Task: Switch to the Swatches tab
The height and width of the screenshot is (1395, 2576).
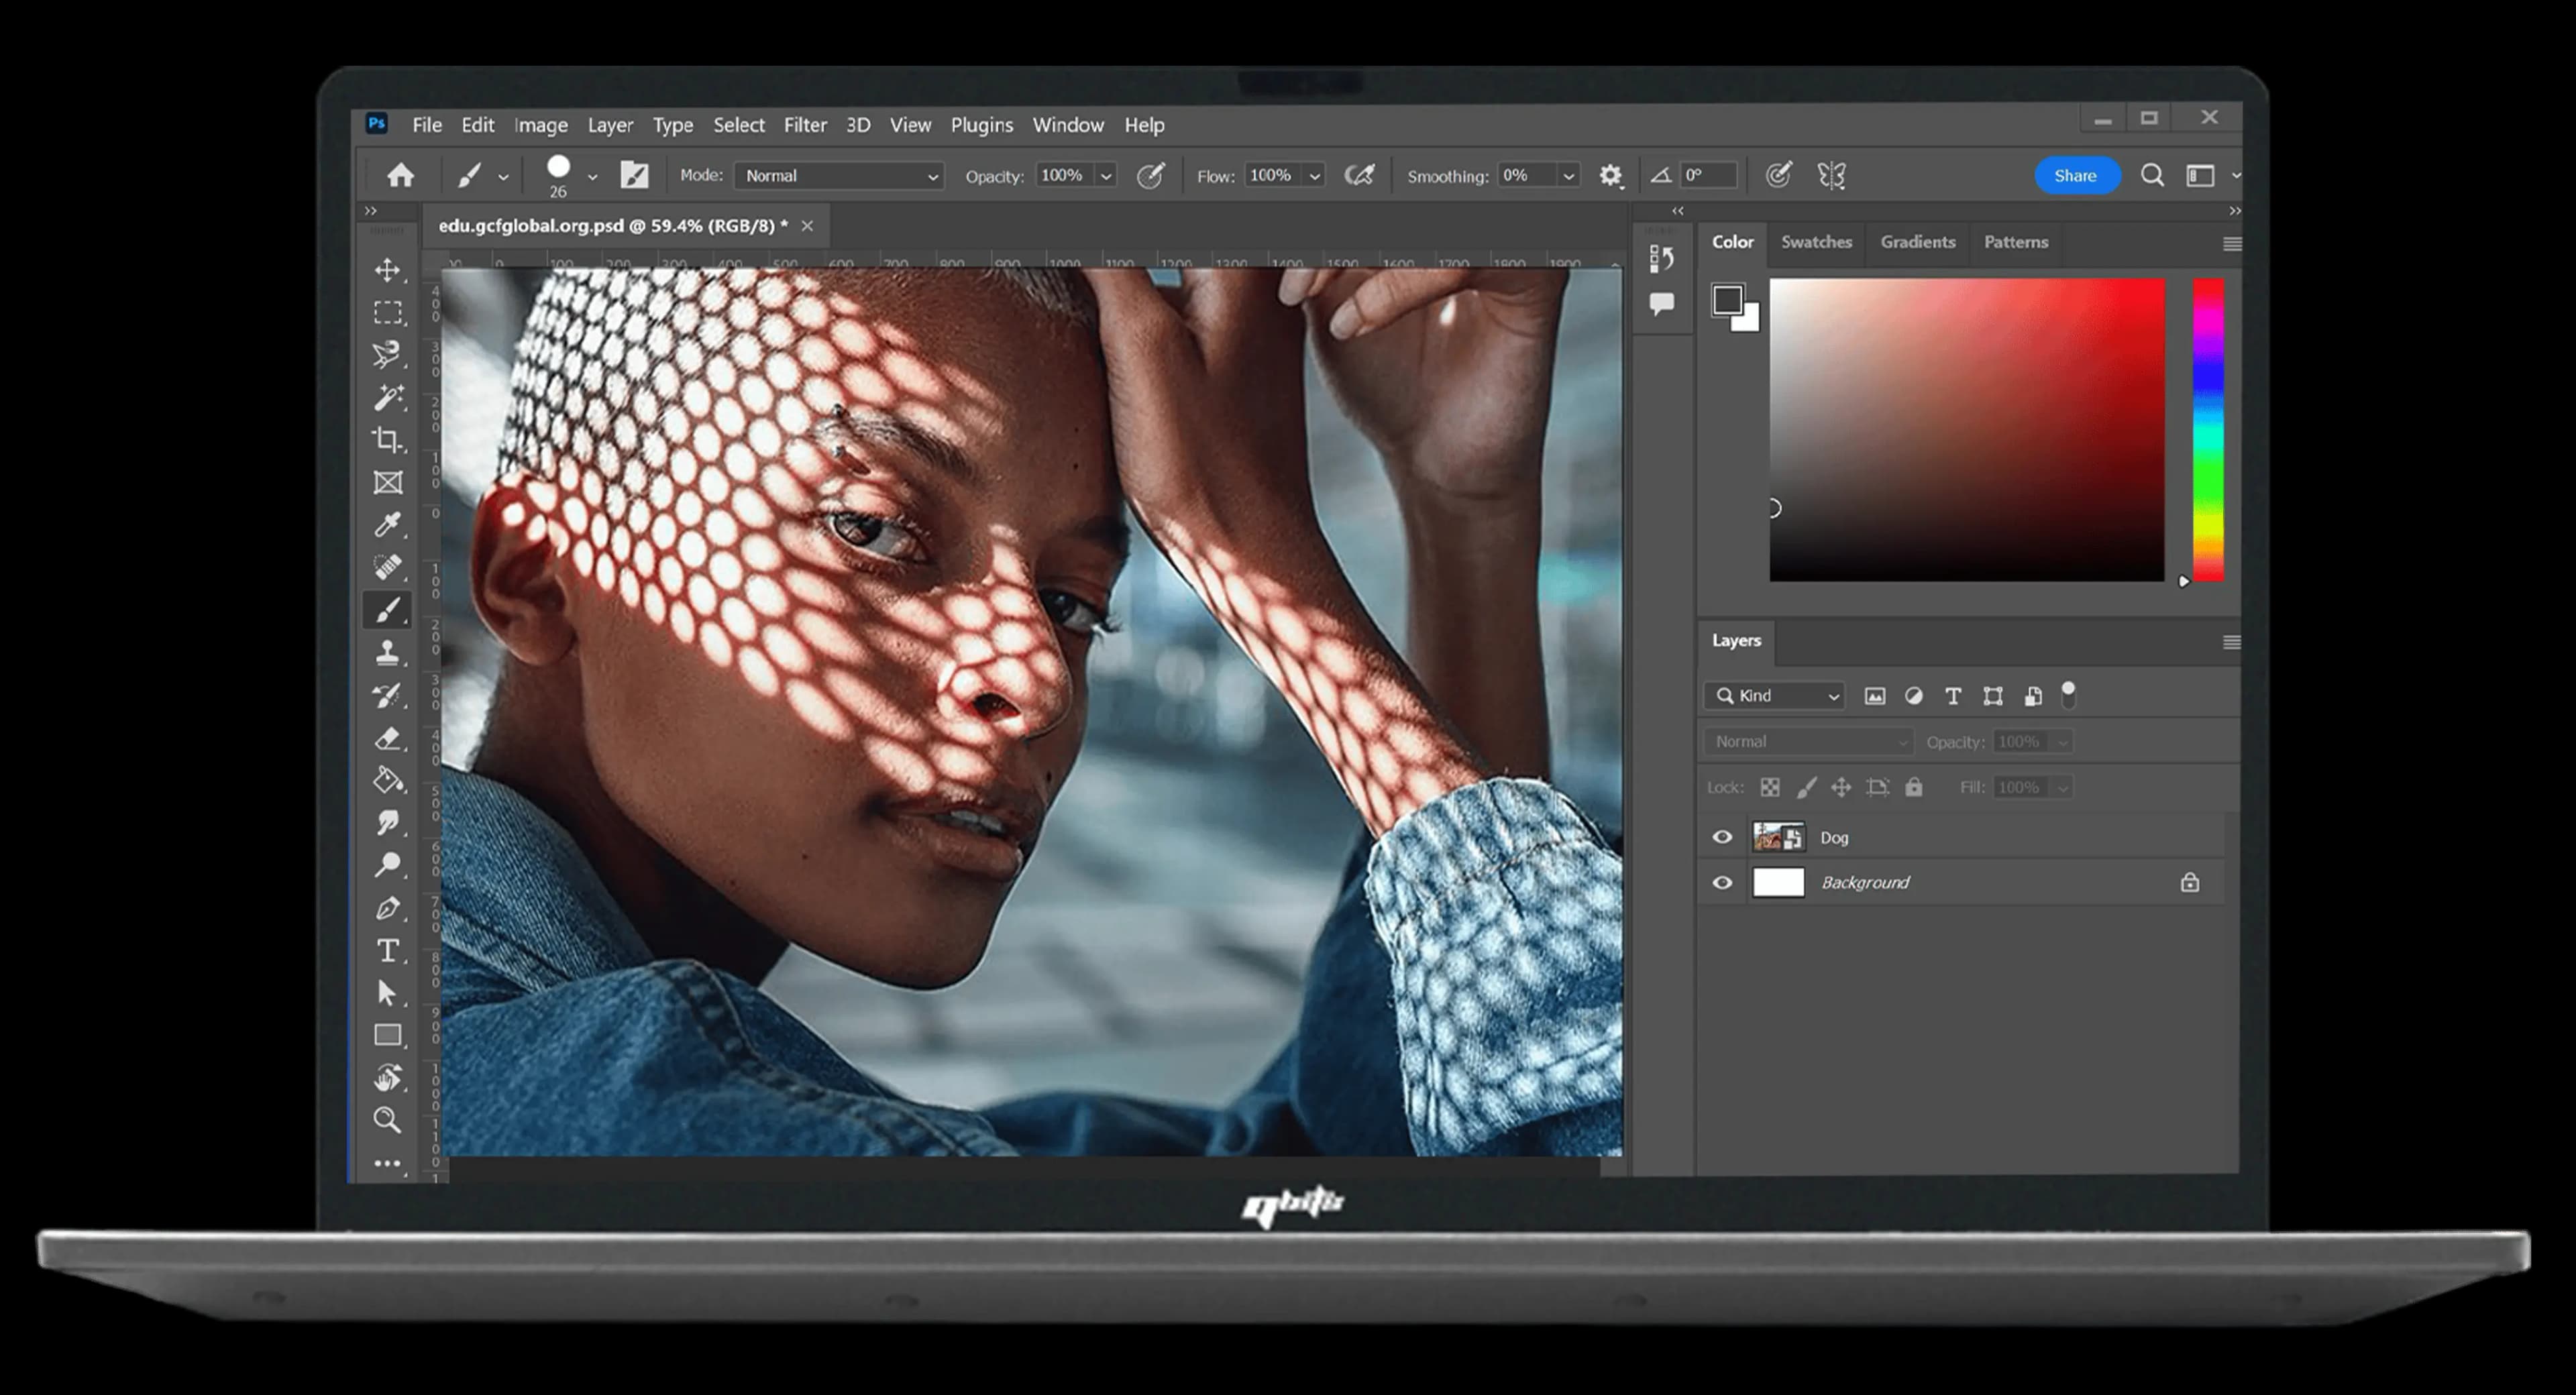Action: 1816,242
